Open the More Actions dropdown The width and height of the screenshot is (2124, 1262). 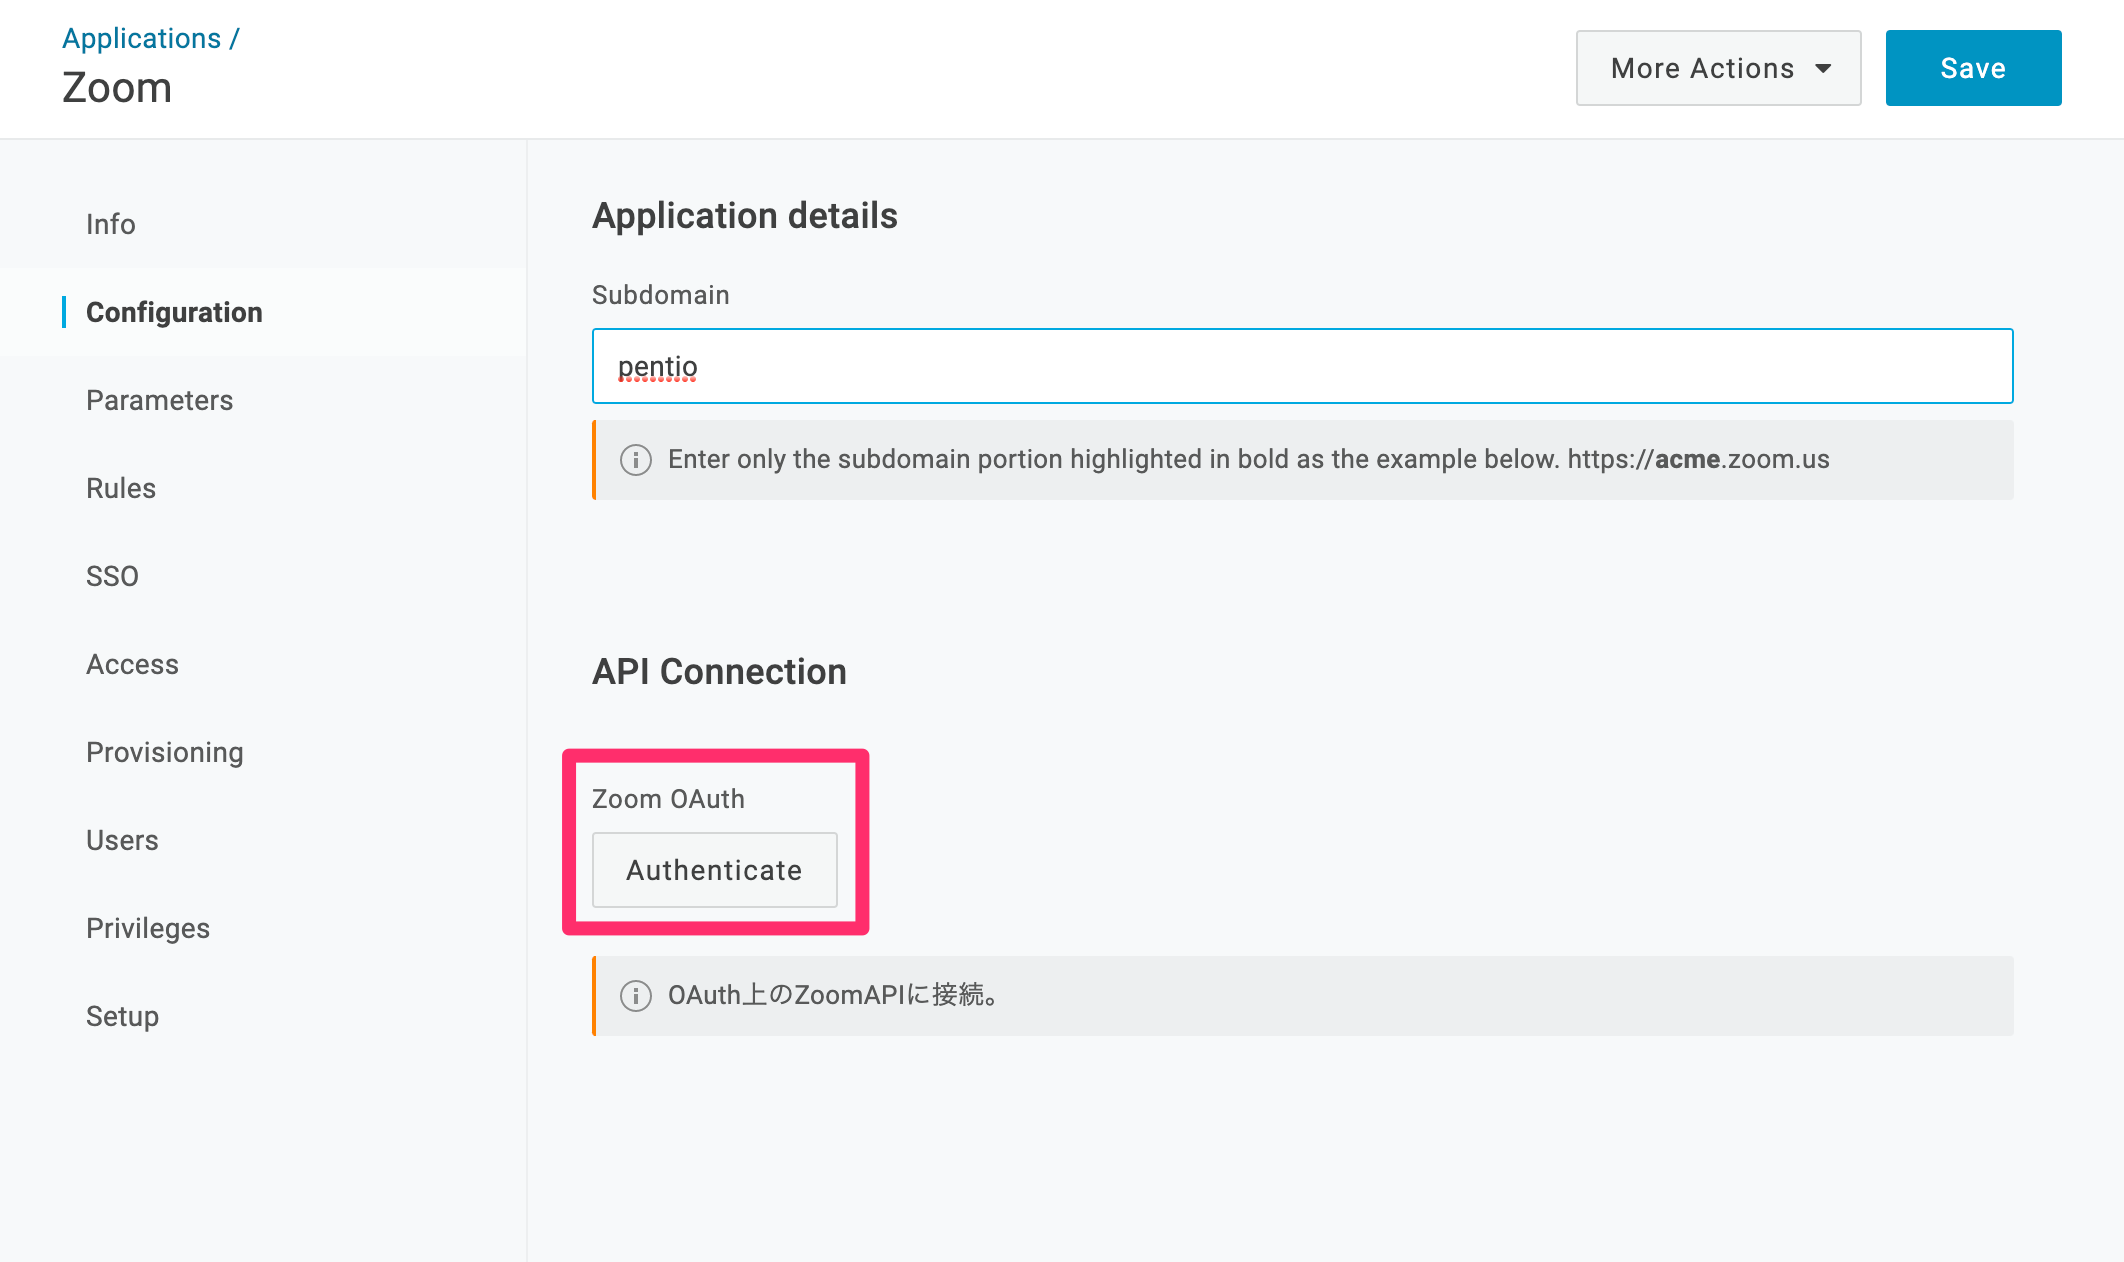coord(1718,68)
